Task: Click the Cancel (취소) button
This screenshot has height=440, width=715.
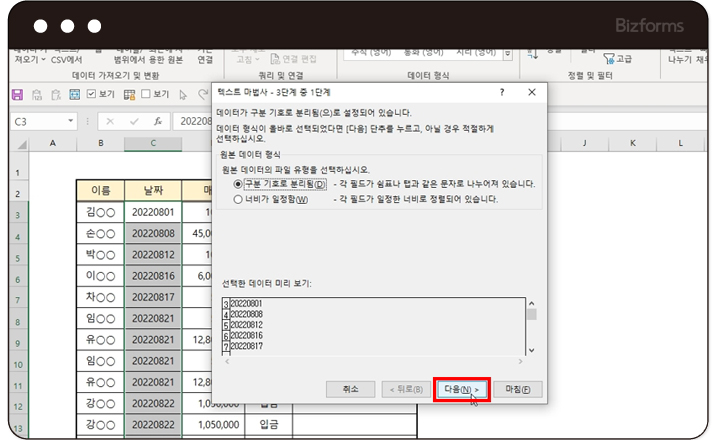Action: pyautogui.click(x=350, y=388)
